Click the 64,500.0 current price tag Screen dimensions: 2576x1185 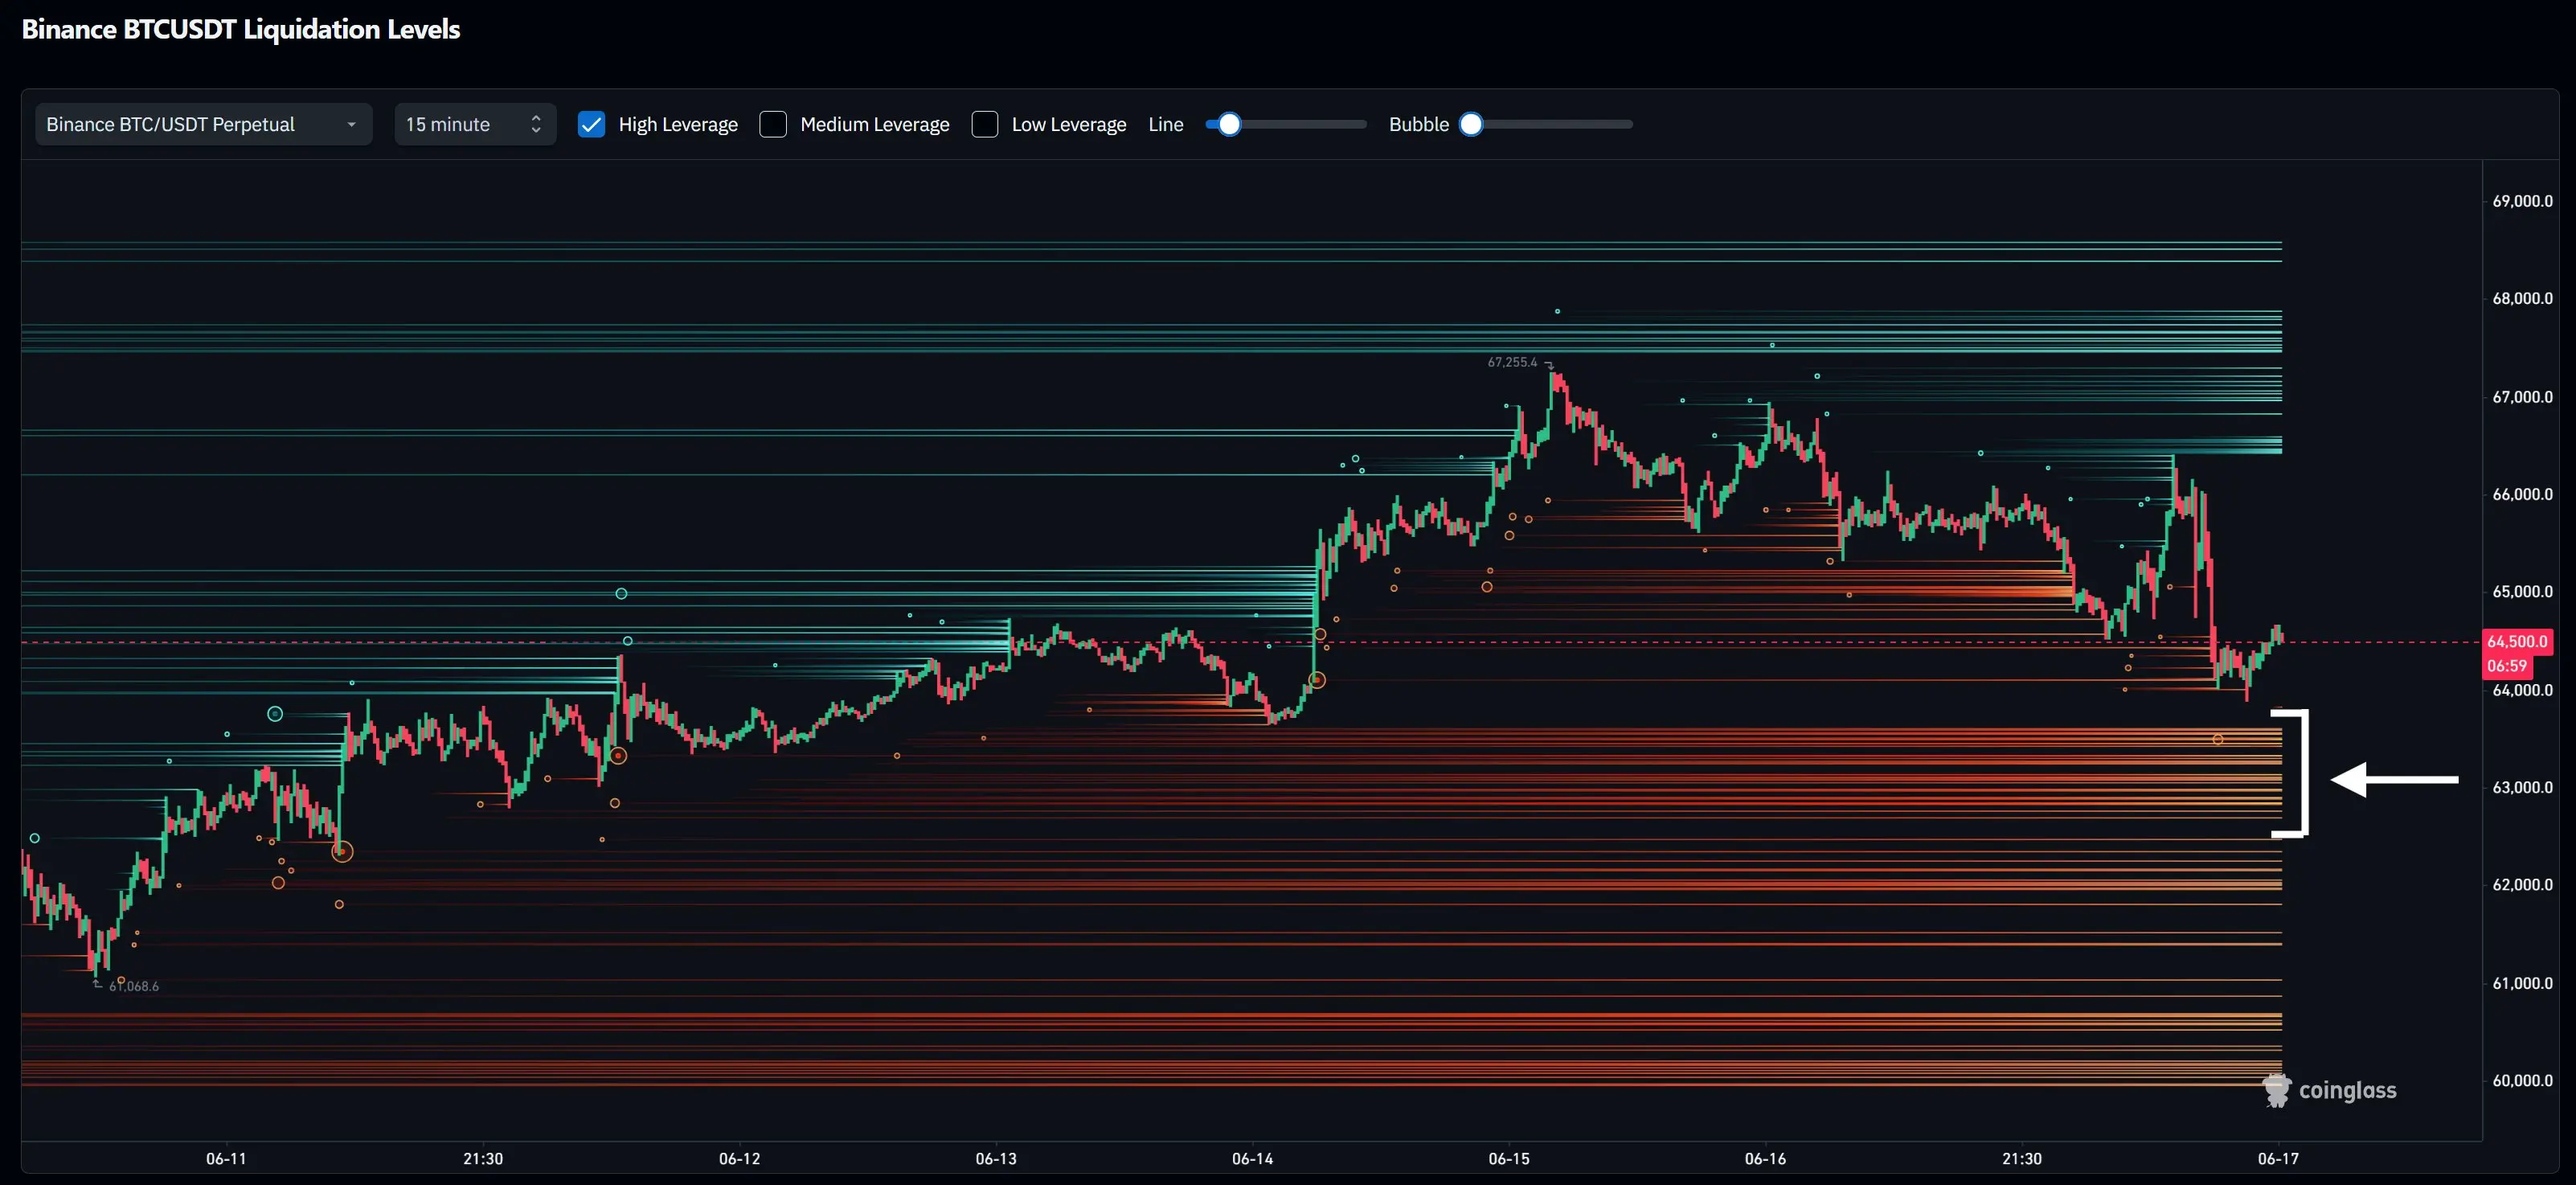(2517, 642)
